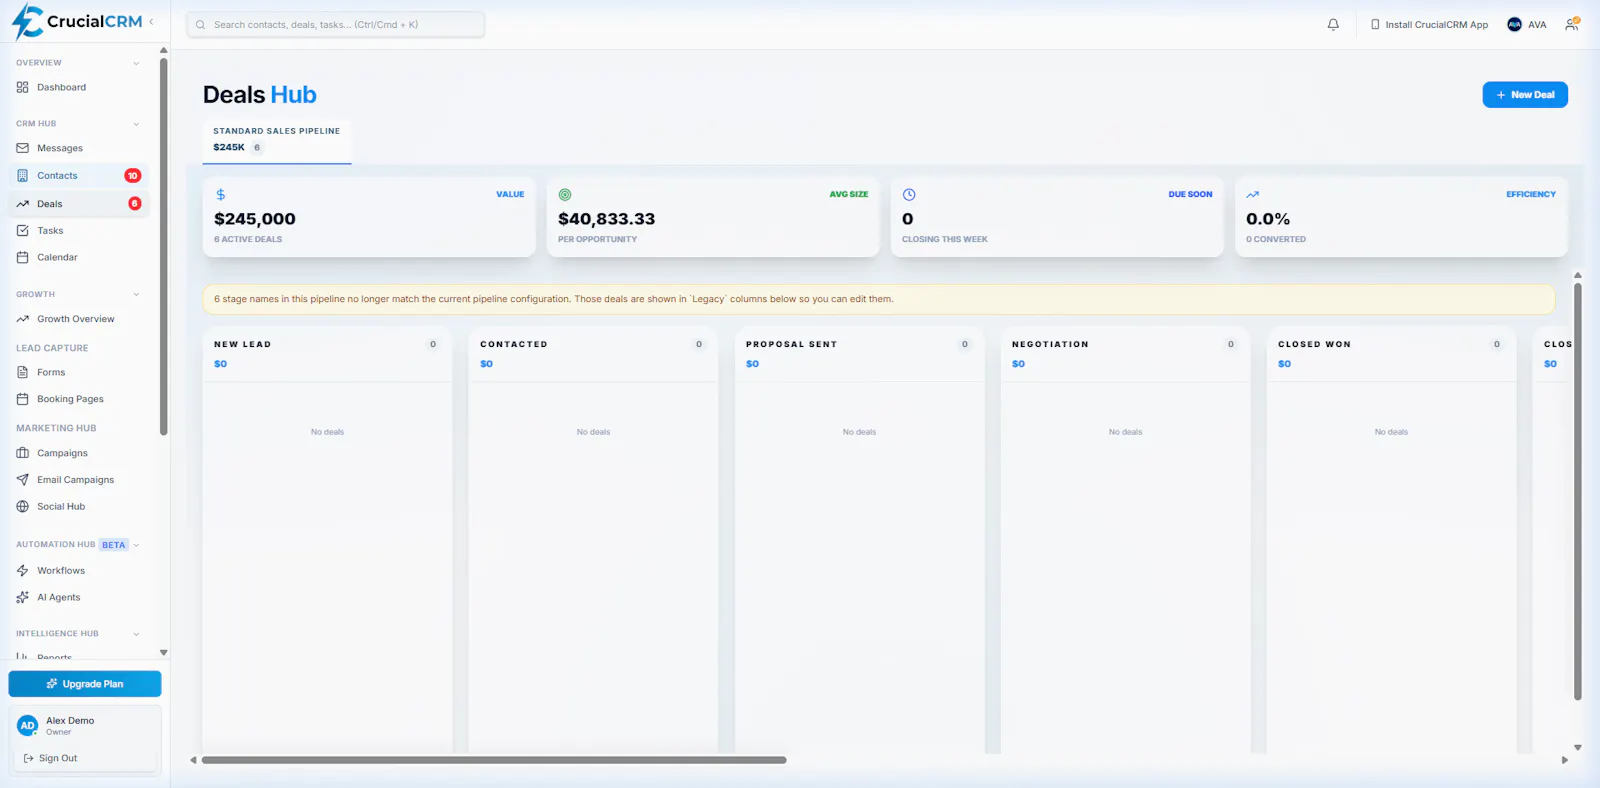Click the sidebar vertical scrollbar

tap(163, 247)
